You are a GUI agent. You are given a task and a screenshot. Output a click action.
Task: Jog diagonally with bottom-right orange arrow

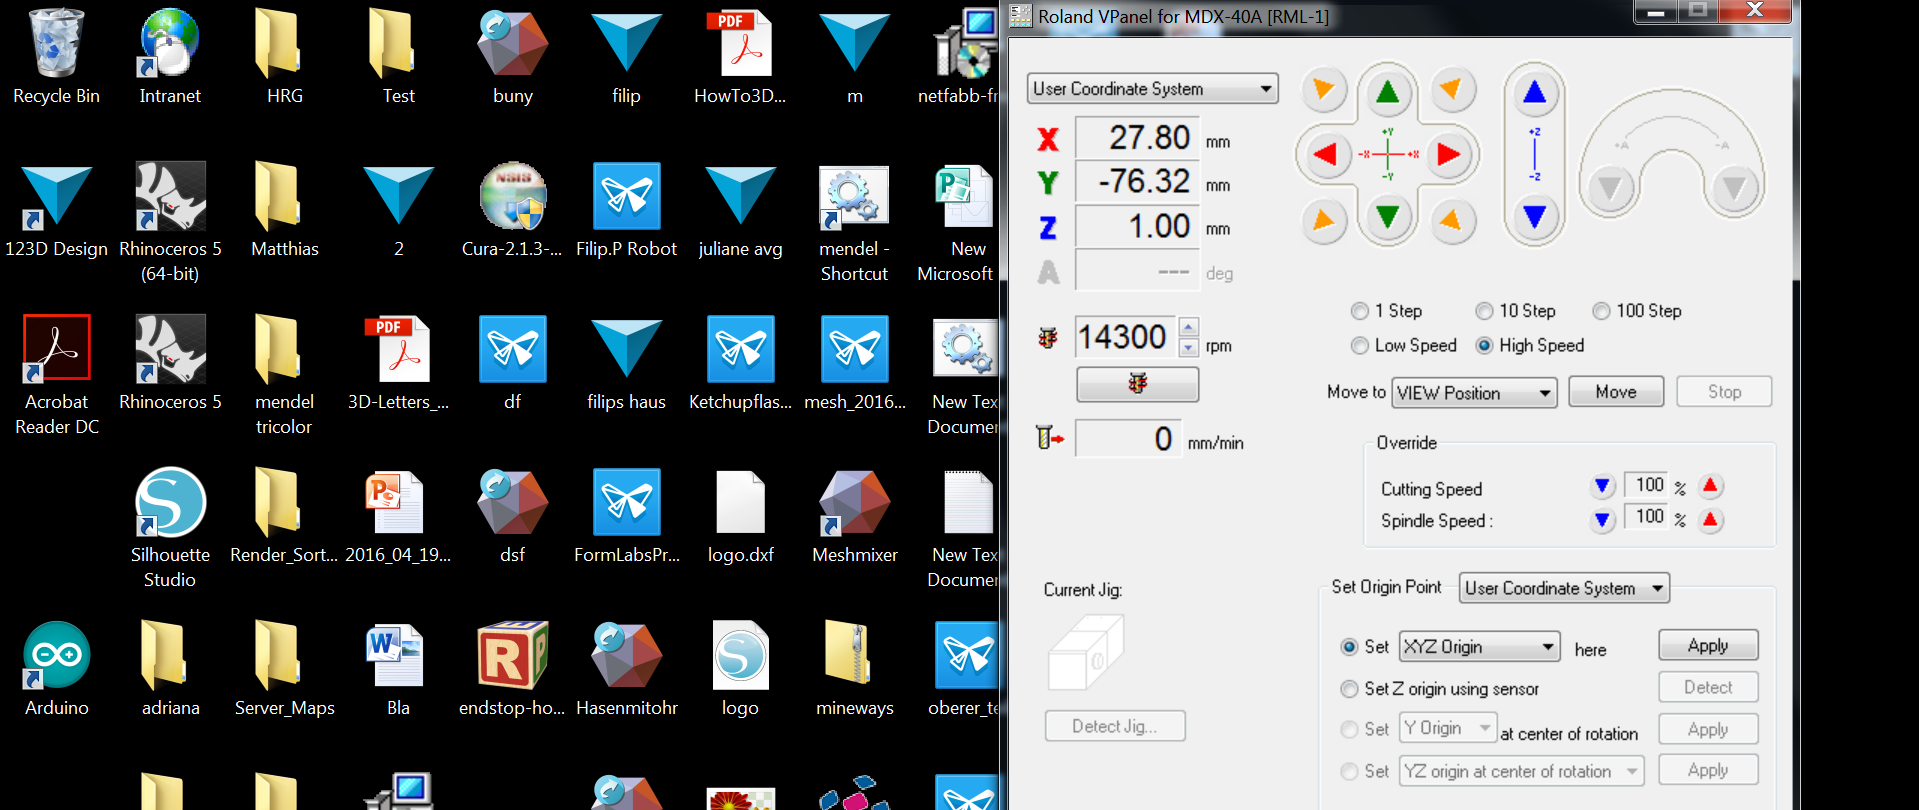tap(1452, 220)
